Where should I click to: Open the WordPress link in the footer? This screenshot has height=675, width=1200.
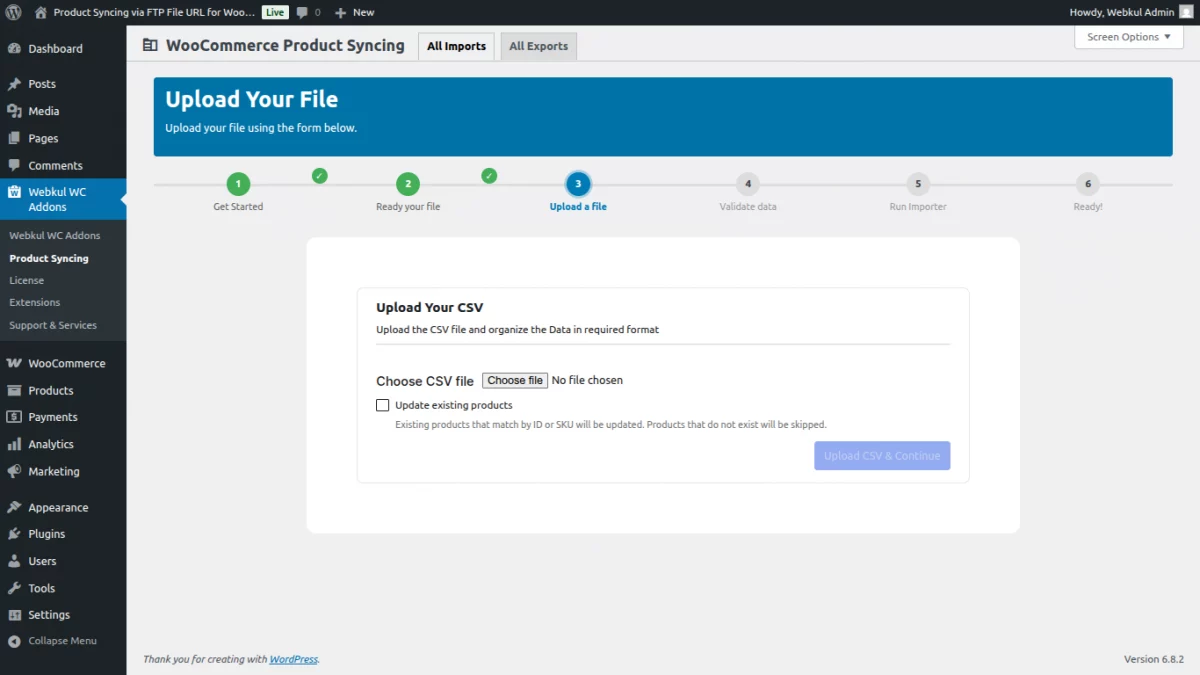(x=294, y=659)
